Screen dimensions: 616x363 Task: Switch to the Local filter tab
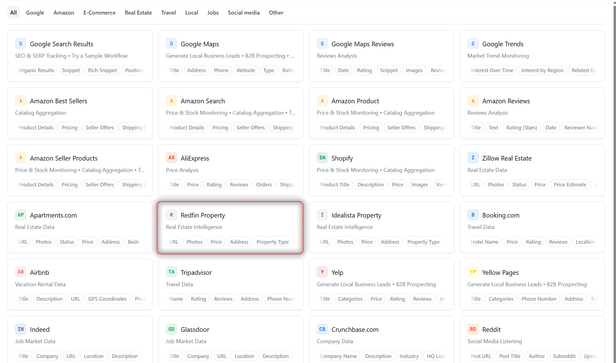(191, 13)
